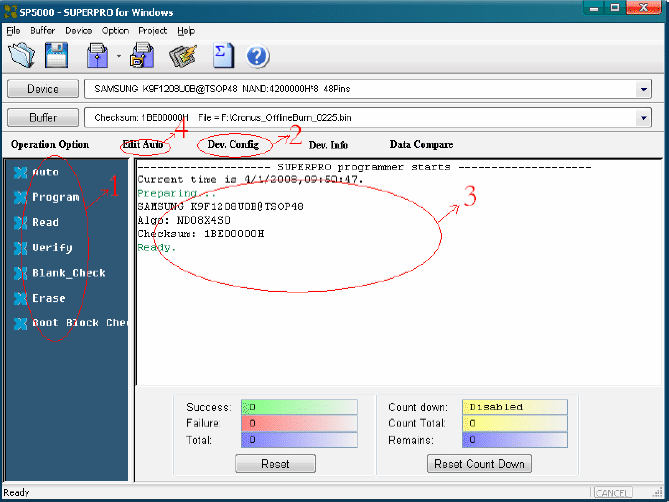Viewport: 669px width, 502px height.
Task: Click the chip editing toolbar icon
Action: 183,56
